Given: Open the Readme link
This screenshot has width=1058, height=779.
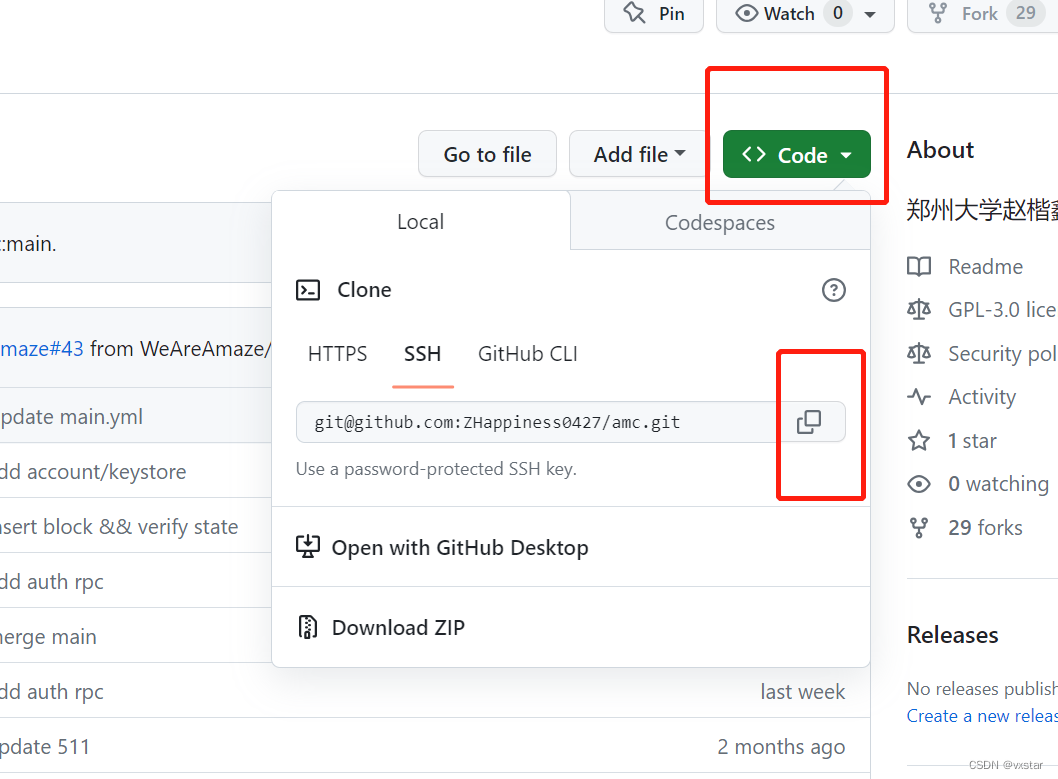Looking at the screenshot, I should 985,267.
